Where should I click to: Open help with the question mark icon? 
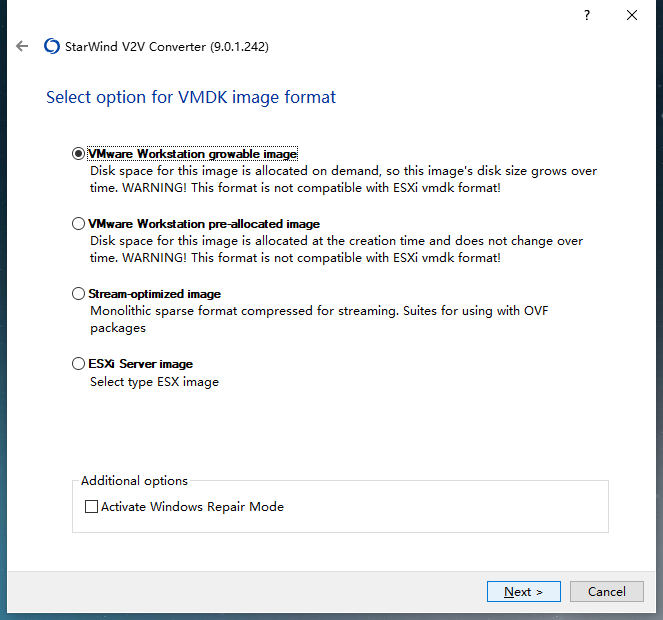coord(587,16)
